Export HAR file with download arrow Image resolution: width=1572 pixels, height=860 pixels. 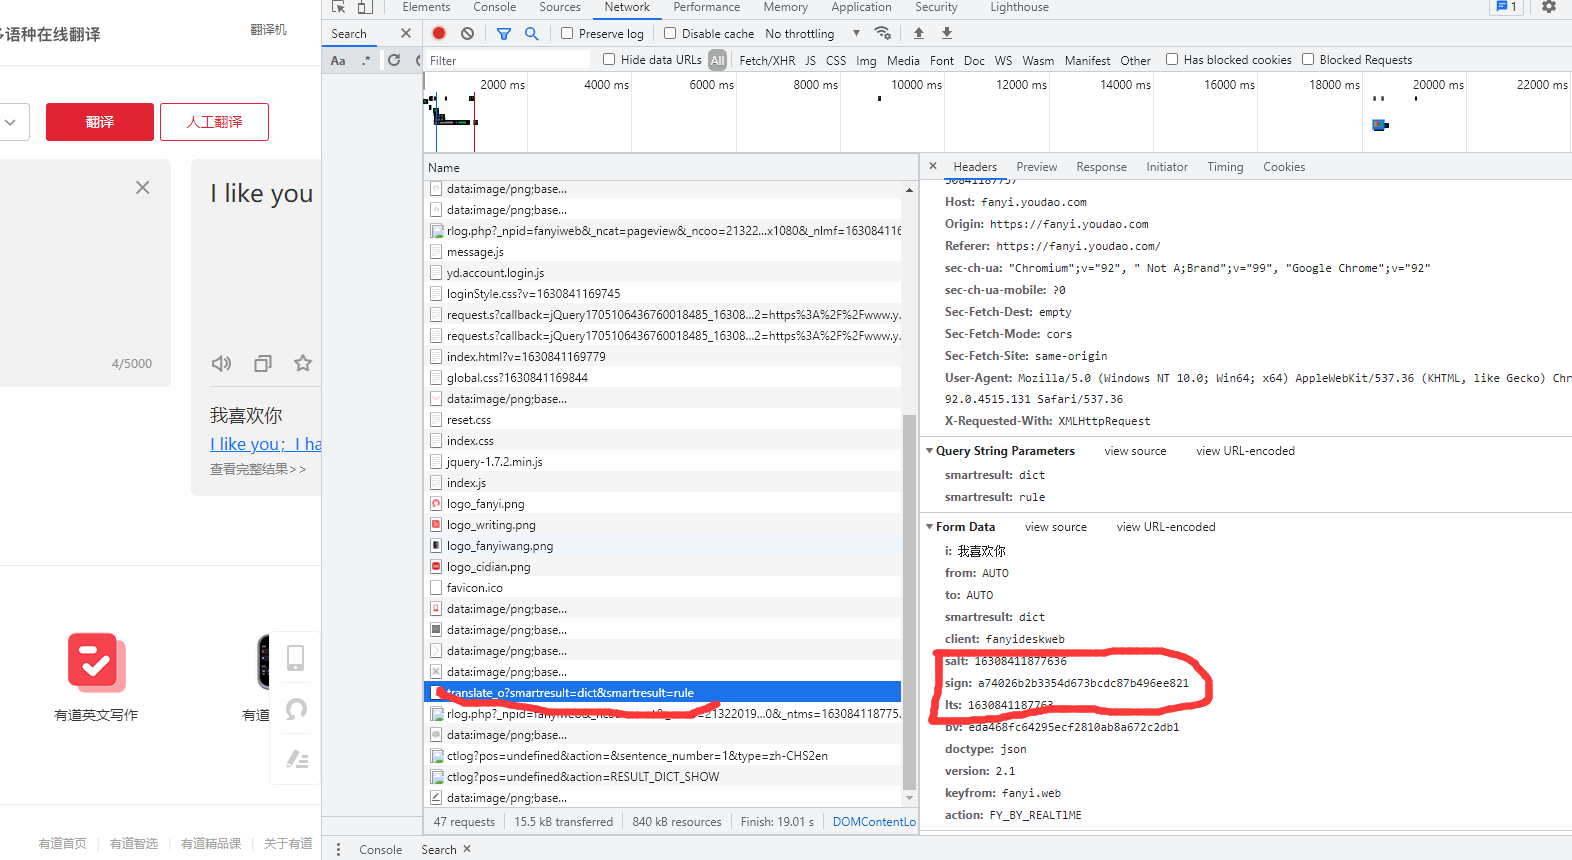point(947,33)
